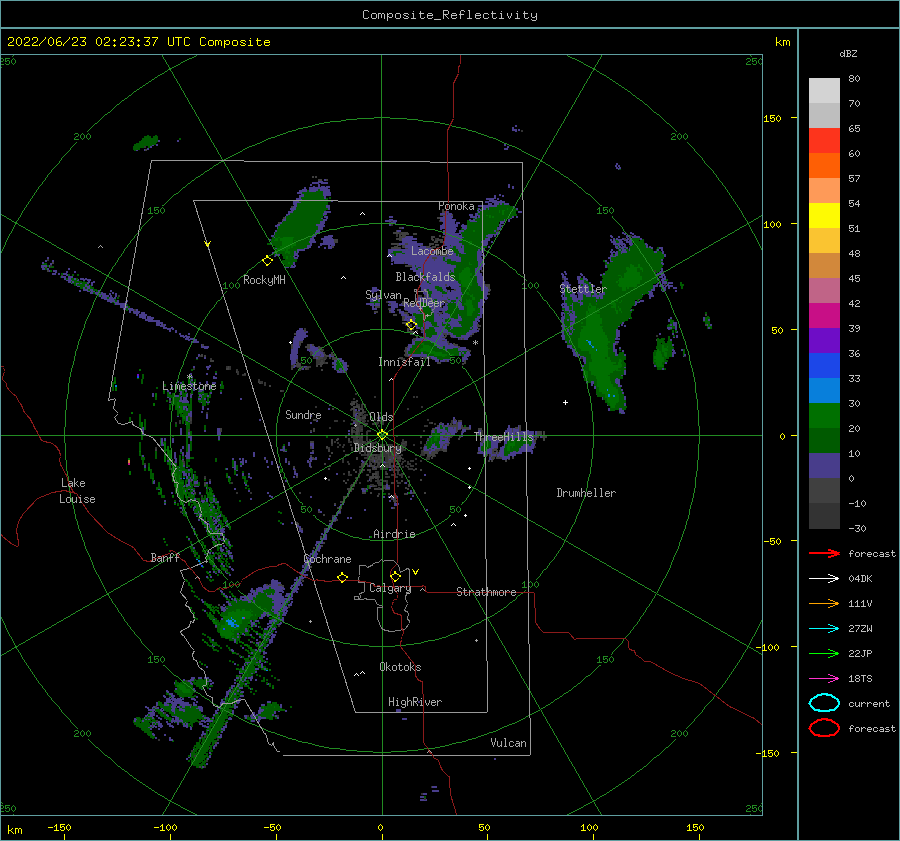Click the Strathmore label
Viewport: 900px width, 841px height.
pyautogui.click(x=486, y=592)
